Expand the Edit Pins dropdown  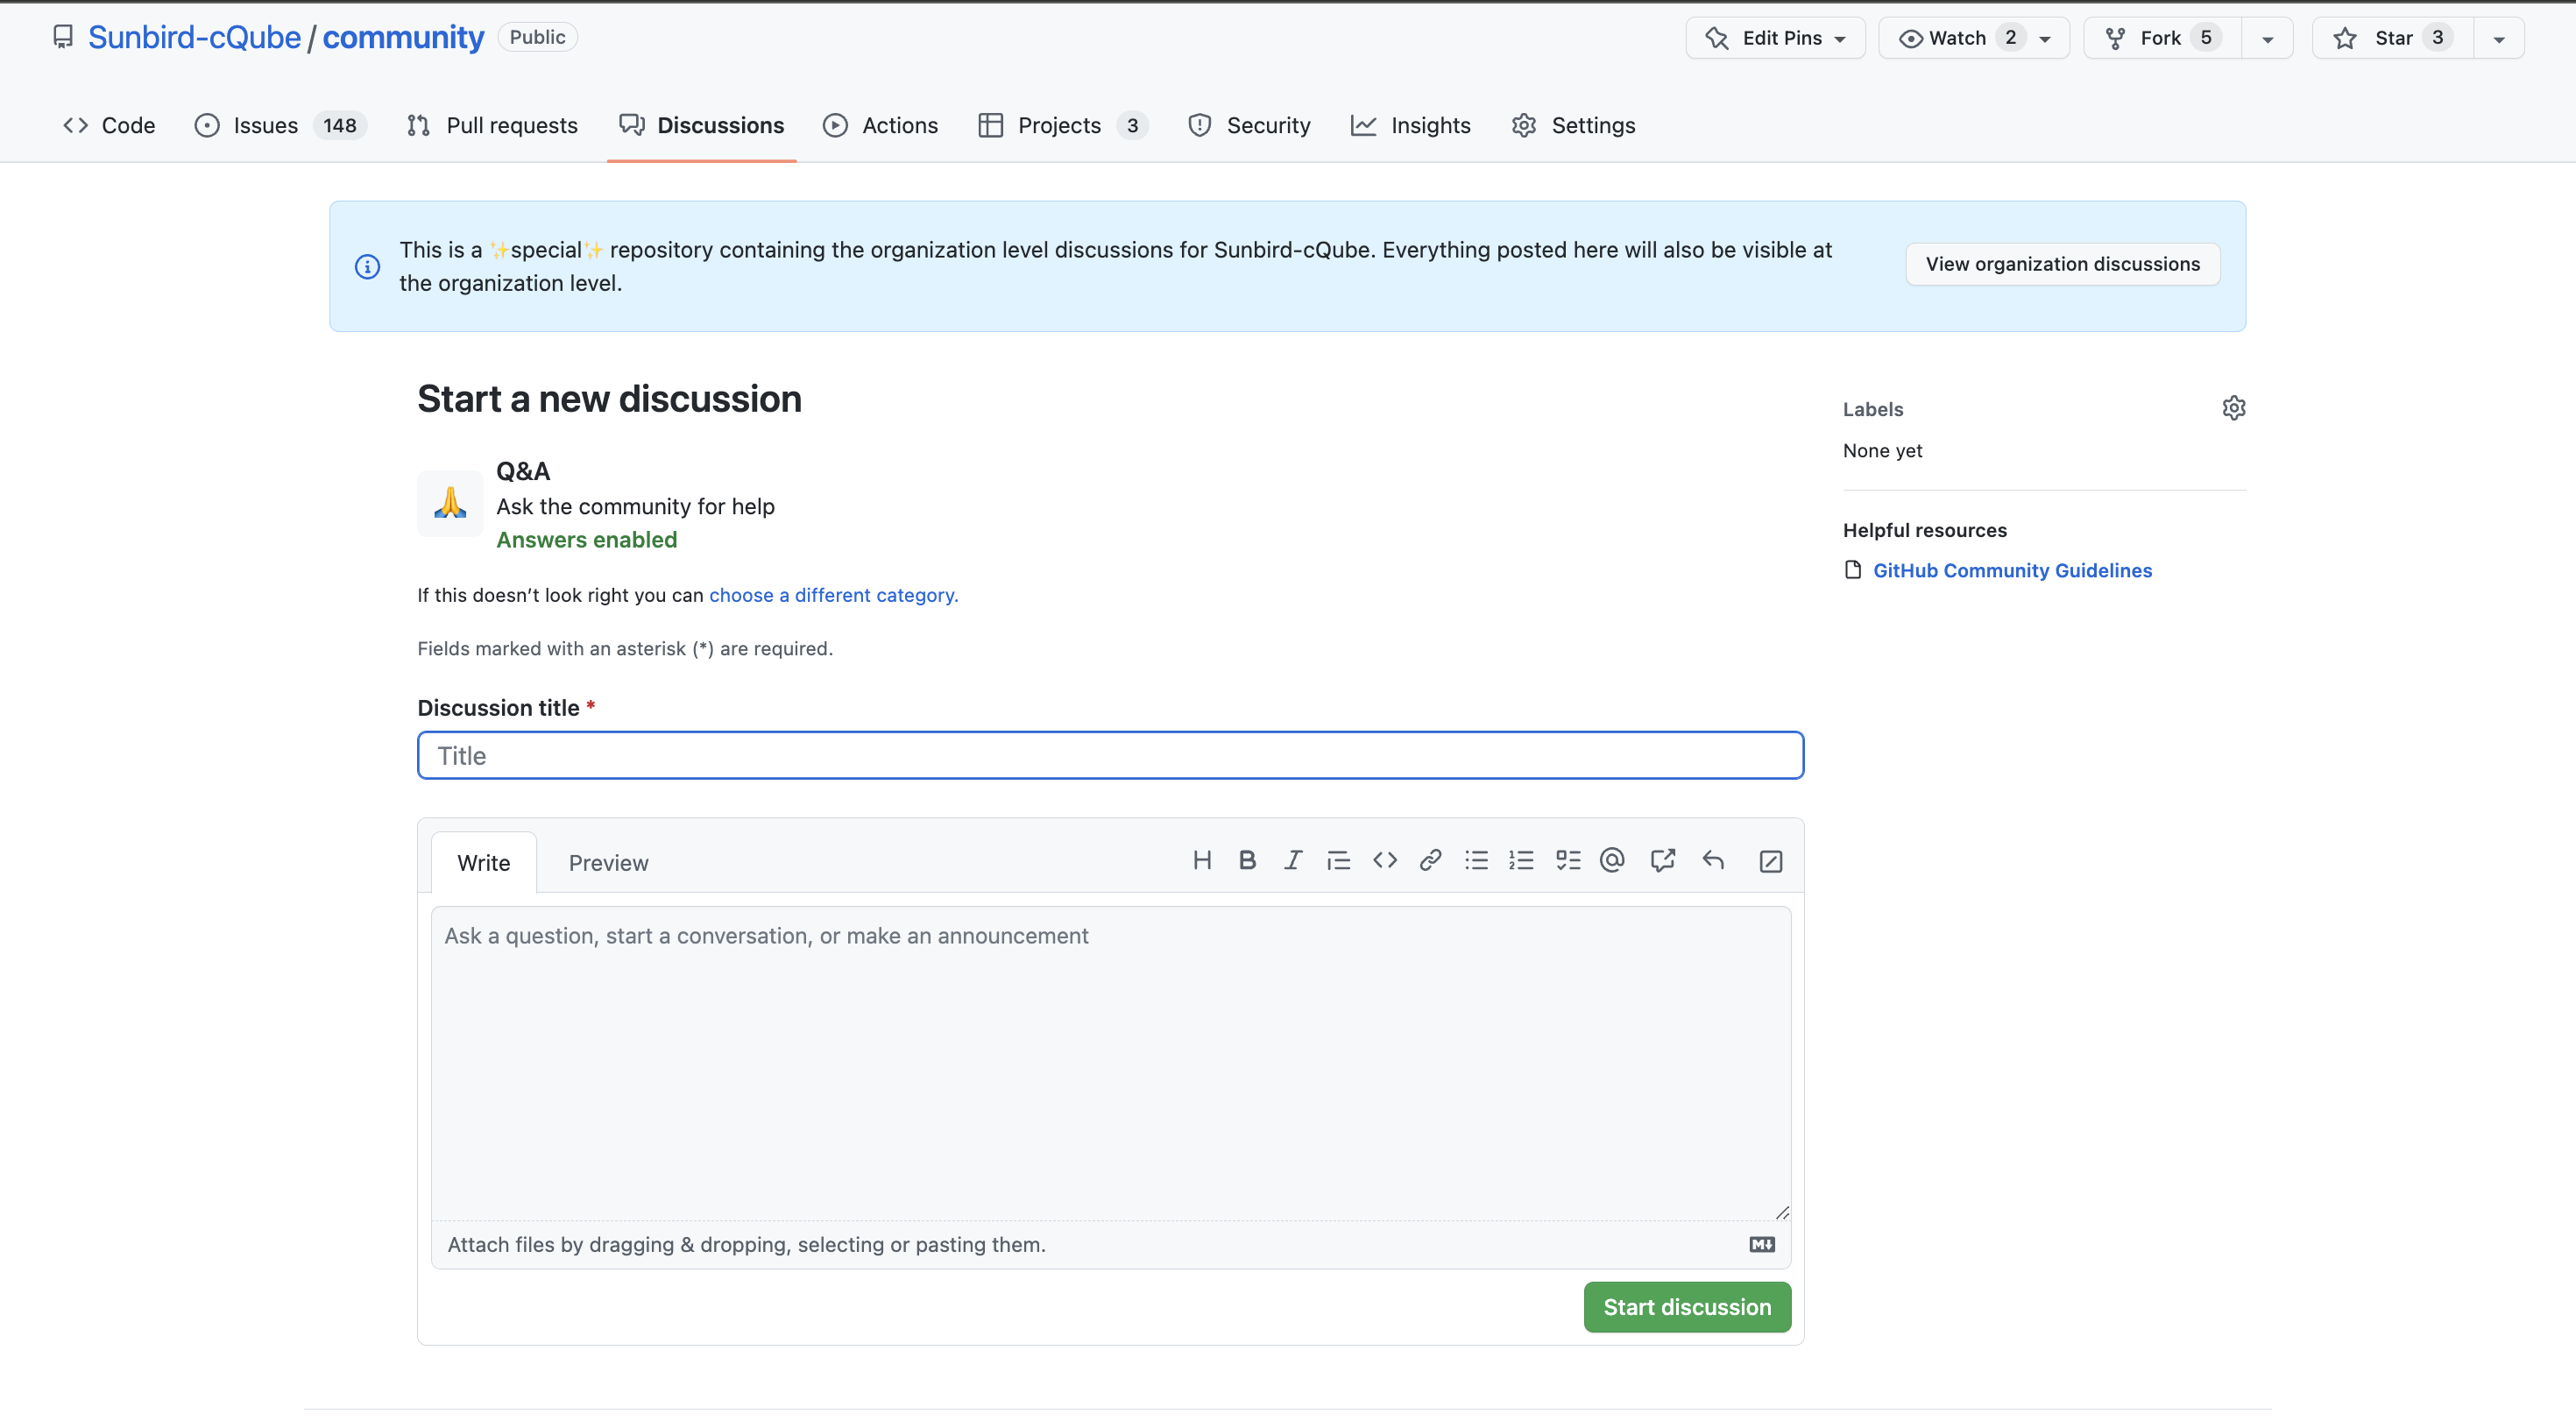1775,38
